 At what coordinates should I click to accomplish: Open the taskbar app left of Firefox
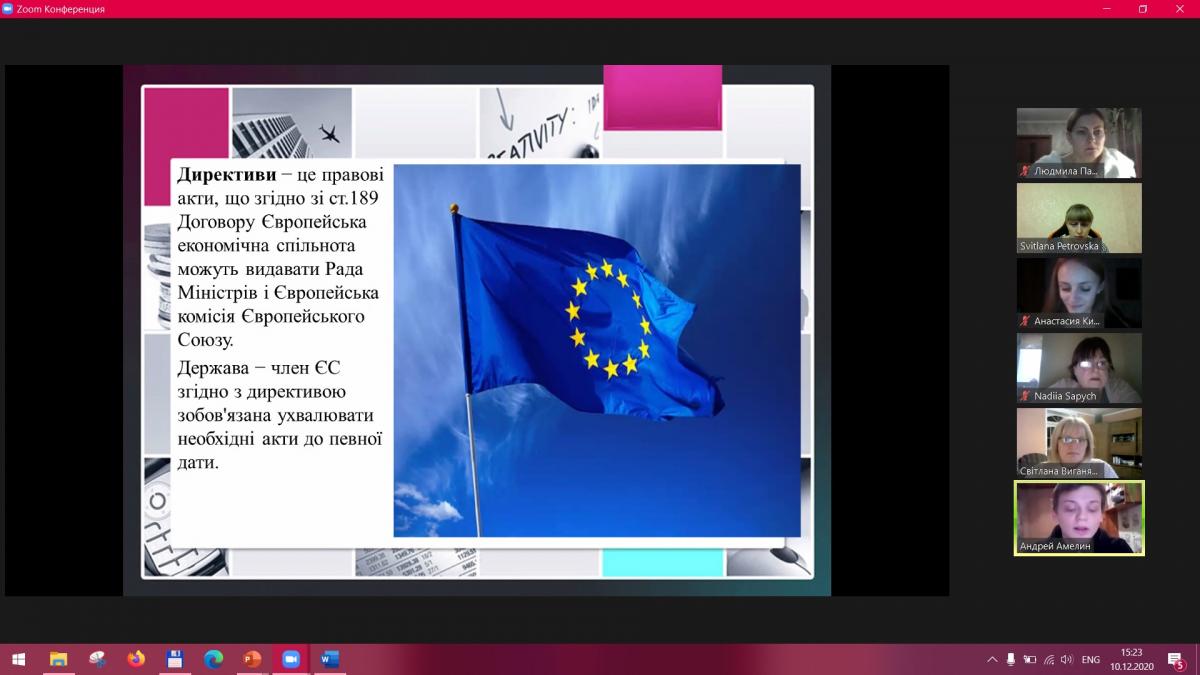tap(97, 659)
